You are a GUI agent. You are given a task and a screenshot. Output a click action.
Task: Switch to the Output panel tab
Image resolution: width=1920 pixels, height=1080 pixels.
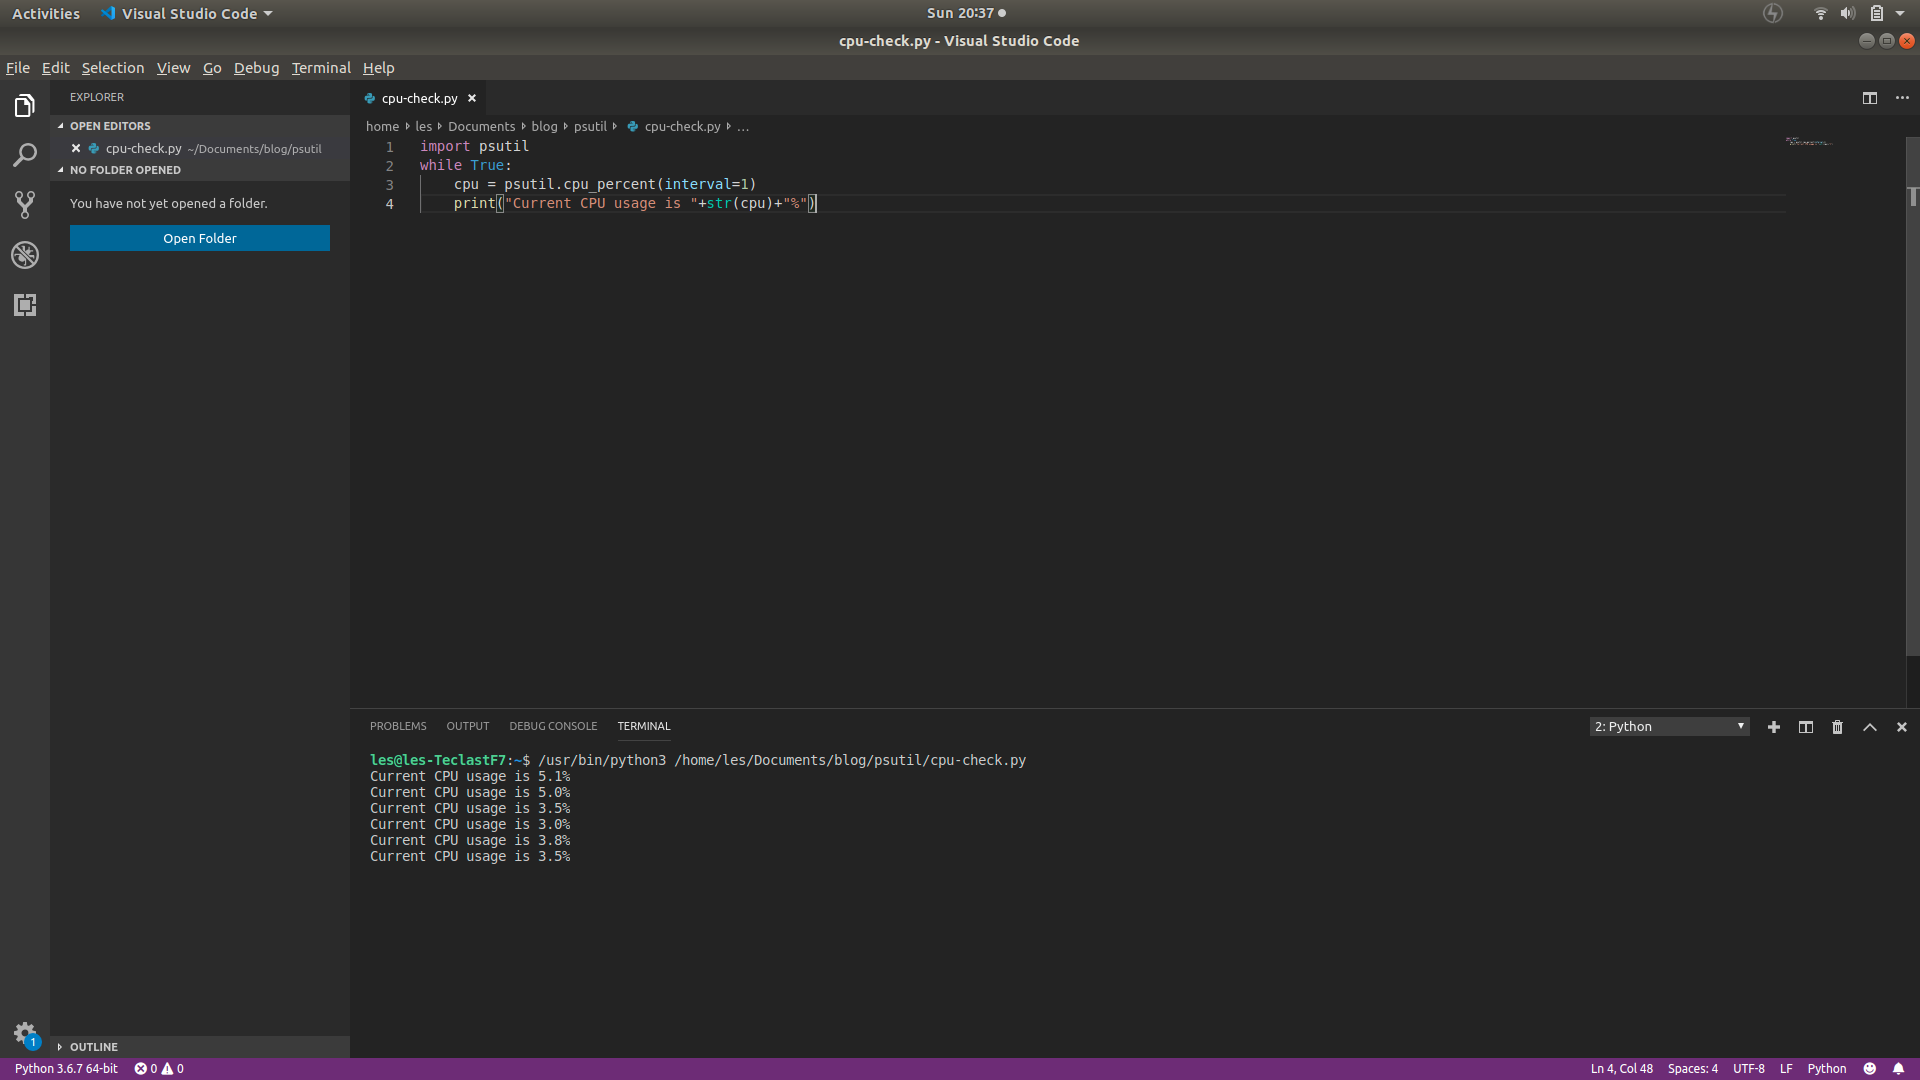click(x=468, y=726)
